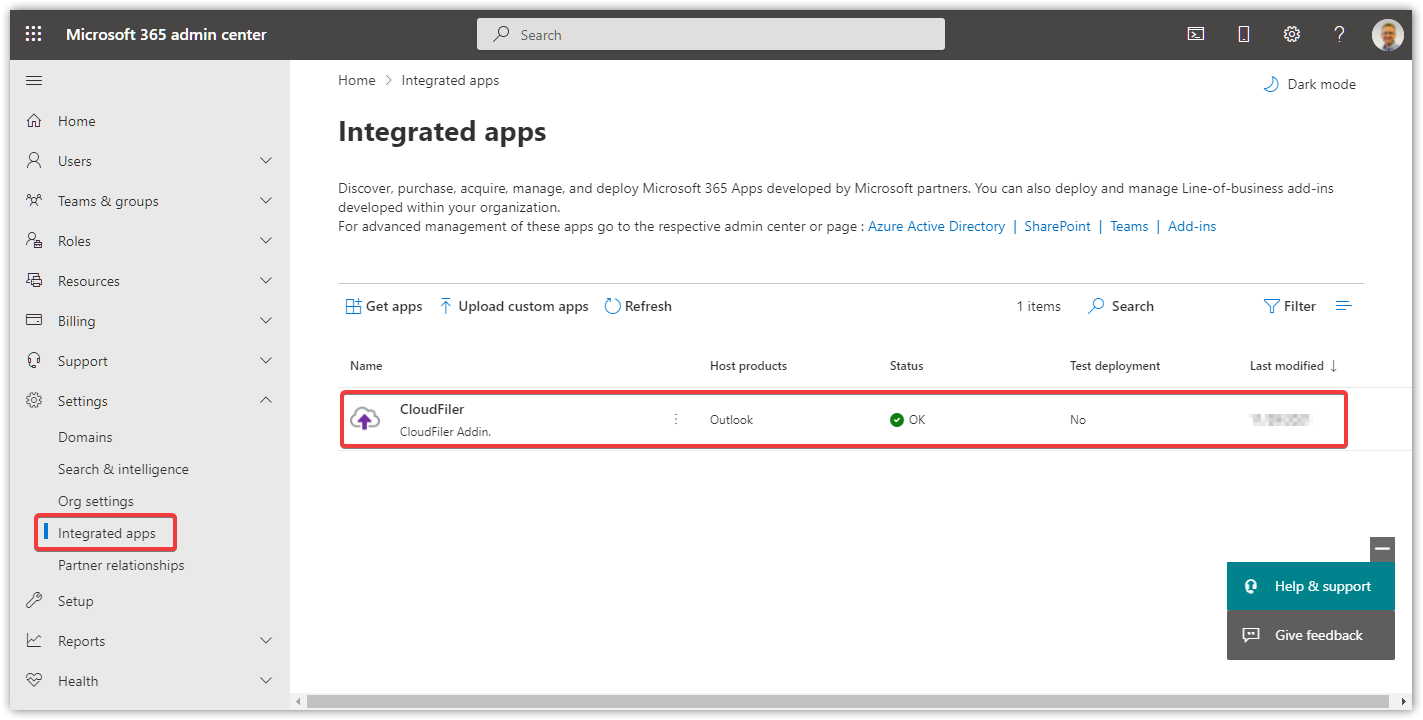Open Filter for the apps list
The width and height of the screenshot is (1423, 720).
point(1290,306)
